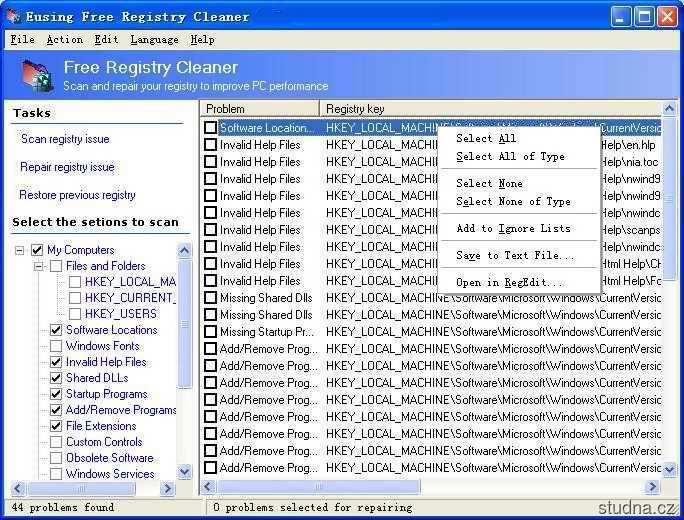Open the Help menu

(x=202, y=39)
